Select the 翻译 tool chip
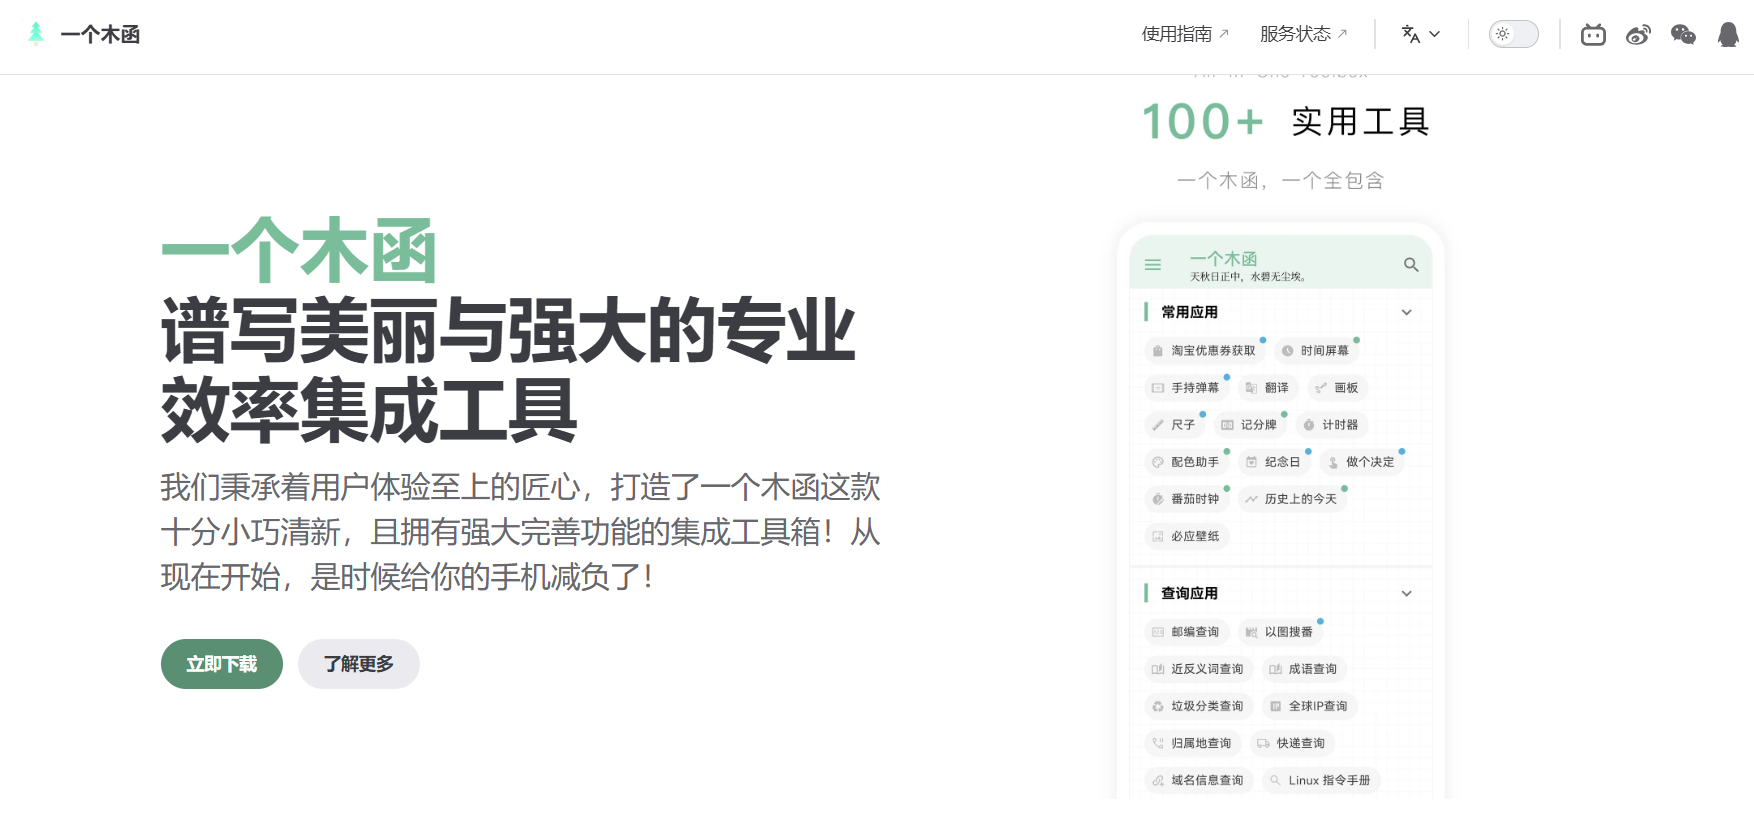 (x=1268, y=388)
